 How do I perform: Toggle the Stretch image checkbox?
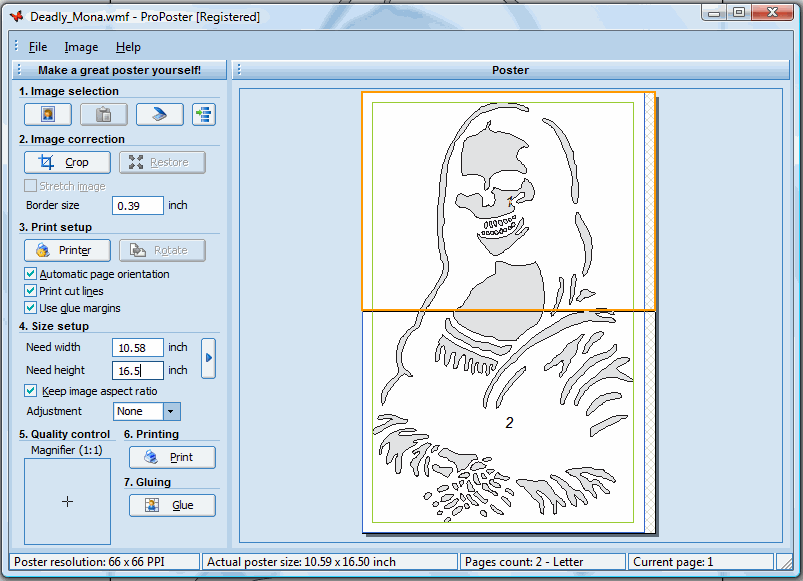click(31, 185)
